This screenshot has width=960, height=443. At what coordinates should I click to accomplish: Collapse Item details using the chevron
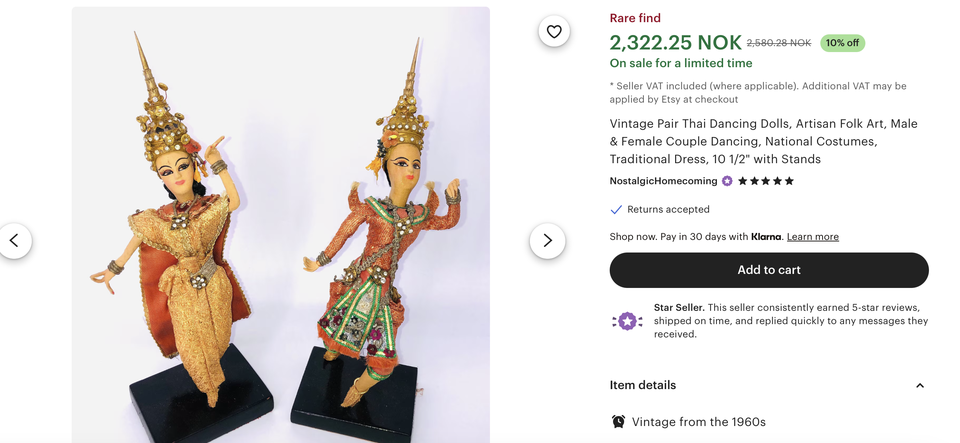(x=920, y=385)
